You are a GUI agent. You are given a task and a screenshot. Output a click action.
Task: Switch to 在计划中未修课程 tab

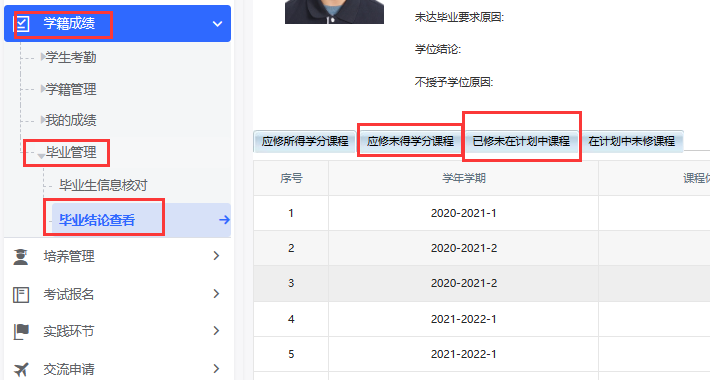[632, 141]
